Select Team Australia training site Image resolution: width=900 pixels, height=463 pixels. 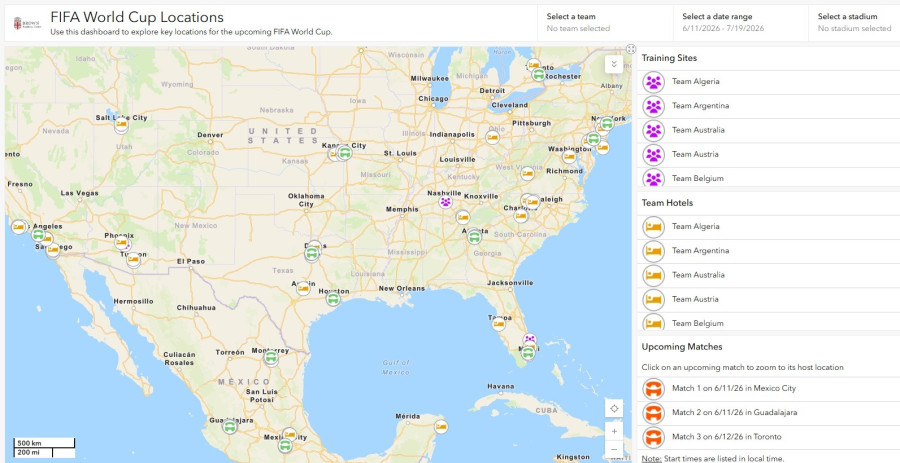pos(769,130)
